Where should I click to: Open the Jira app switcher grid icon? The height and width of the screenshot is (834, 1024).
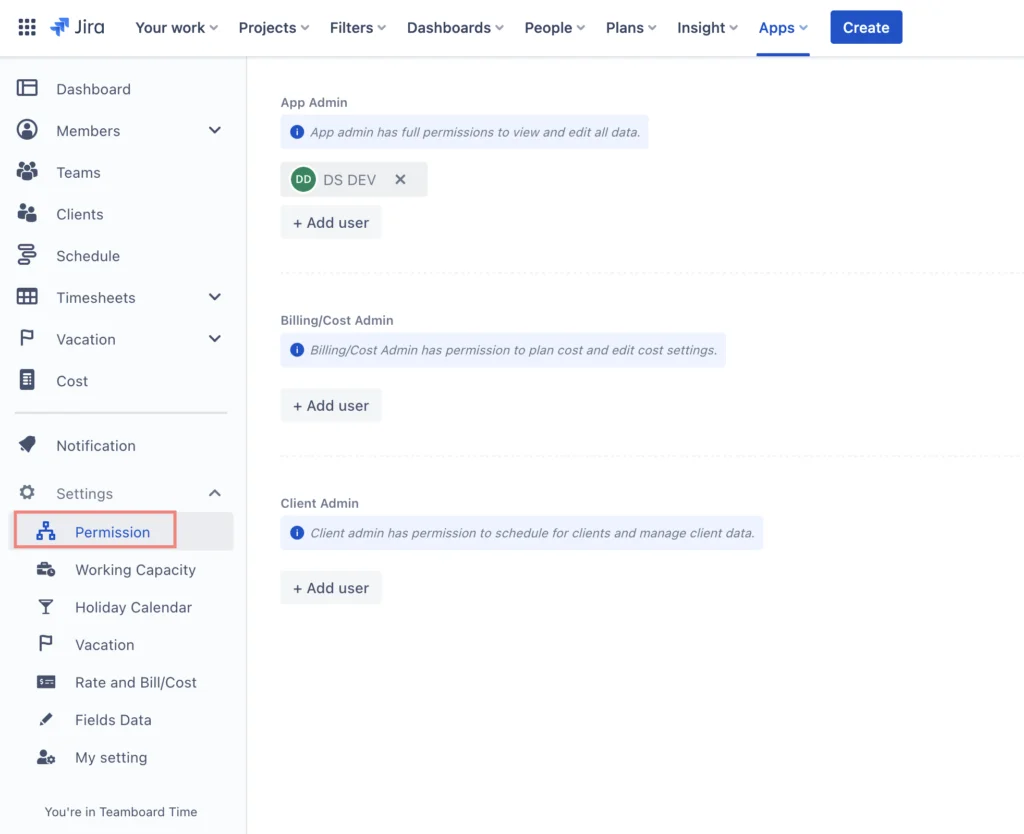[x=27, y=27]
